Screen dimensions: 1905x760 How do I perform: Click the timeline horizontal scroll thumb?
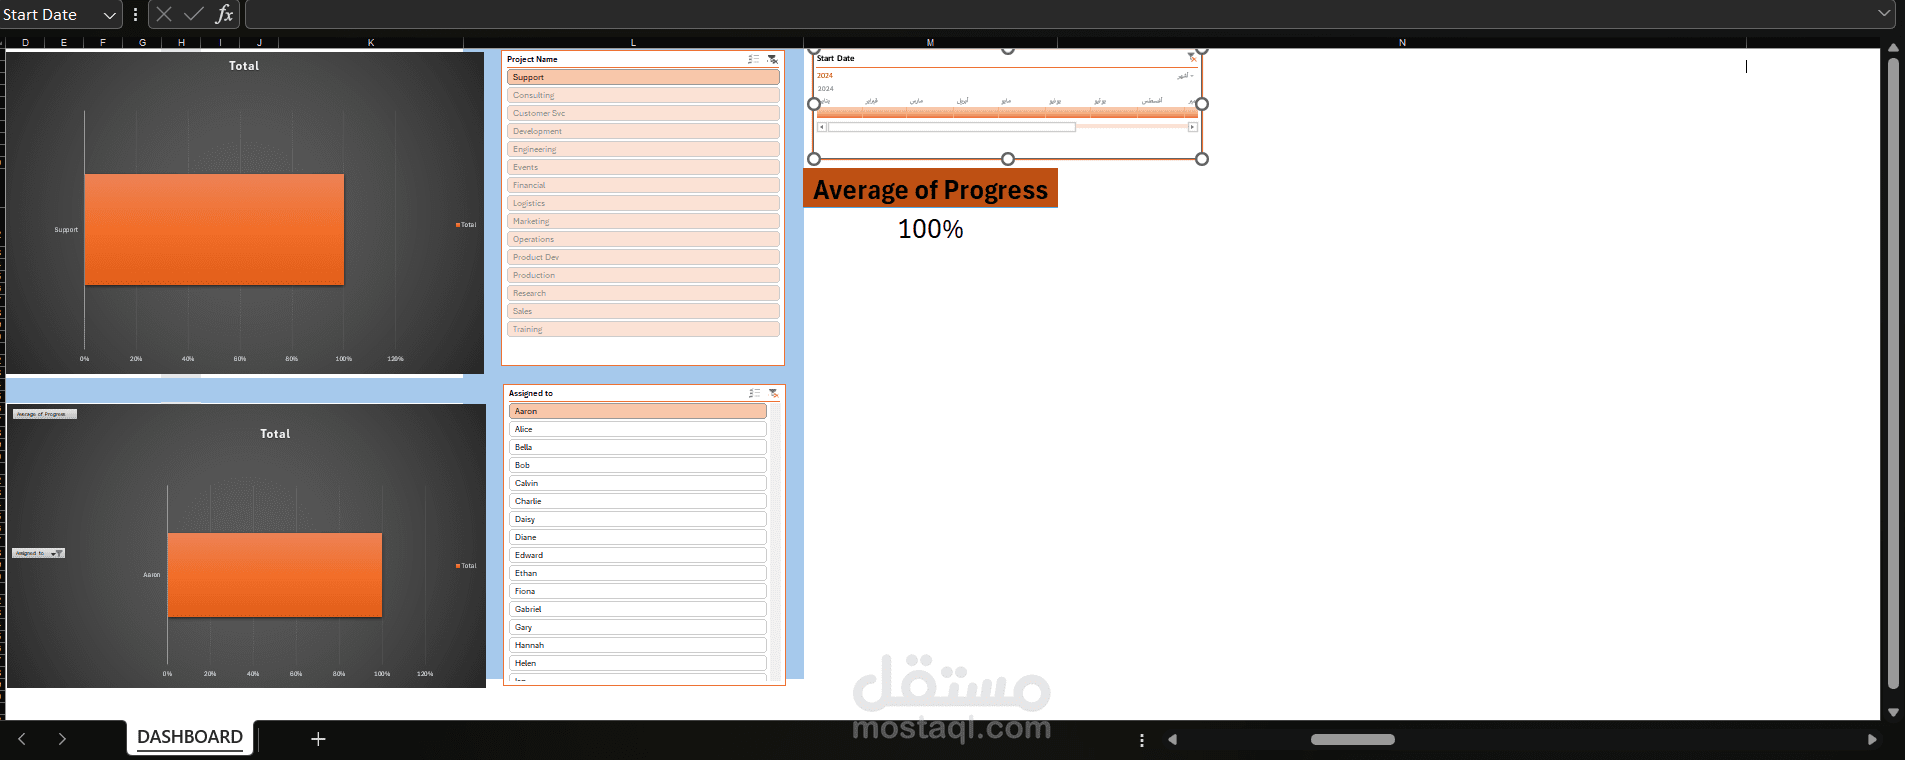[951, 127]
